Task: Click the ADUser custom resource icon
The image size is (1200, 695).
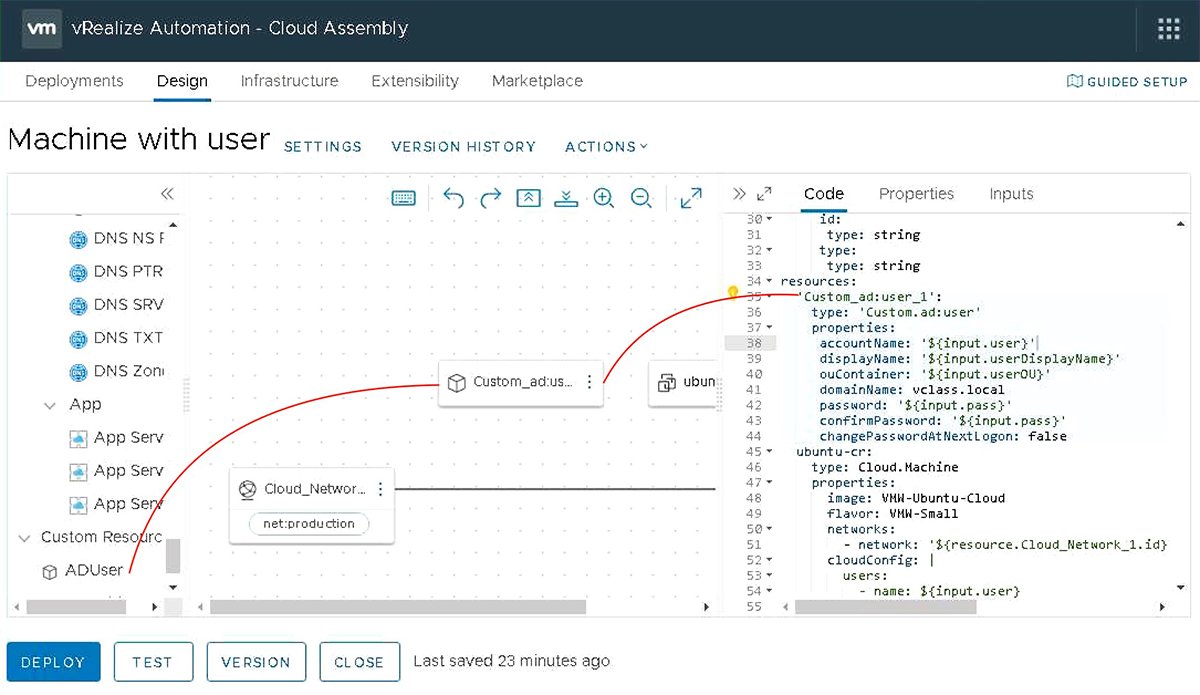Action: (x=50, y=571)
